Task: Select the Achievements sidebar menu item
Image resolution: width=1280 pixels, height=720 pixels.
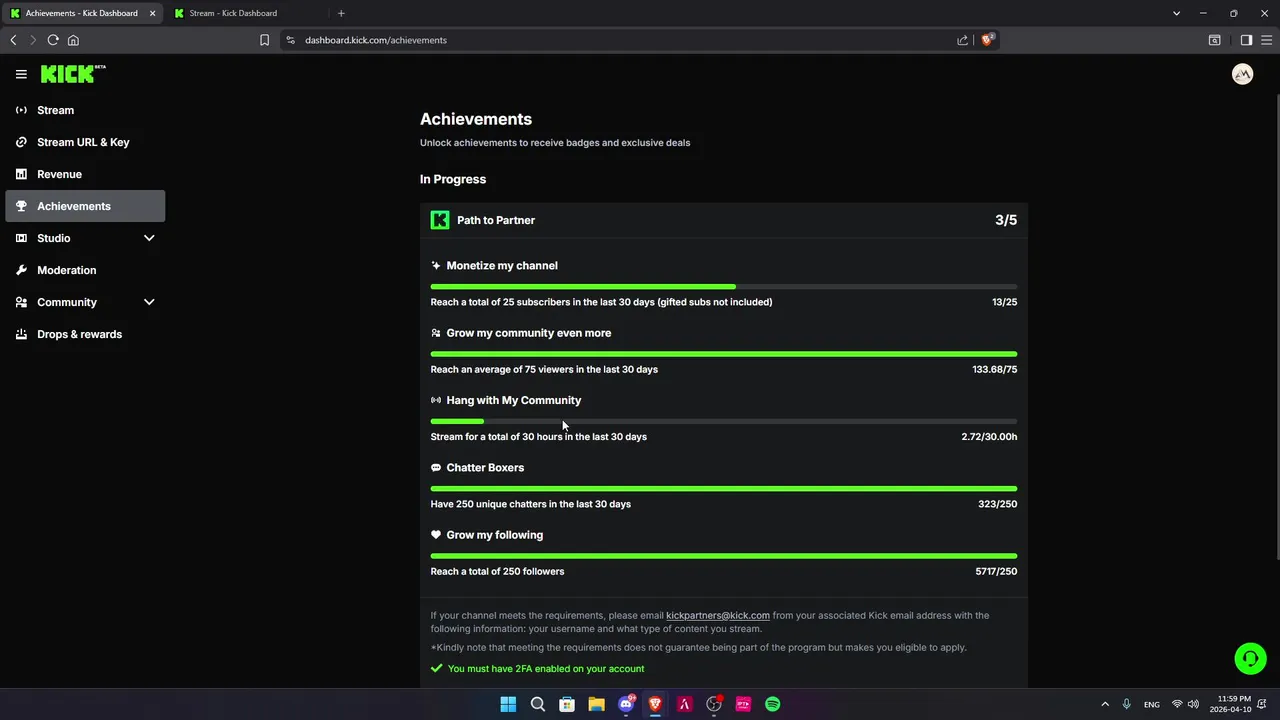Action: (x=85, y=206)
